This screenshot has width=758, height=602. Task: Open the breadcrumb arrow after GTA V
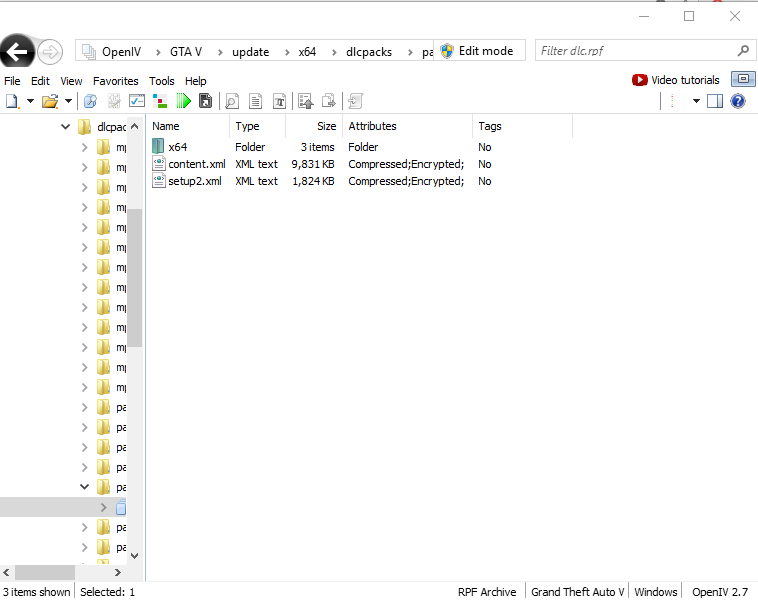220,52
